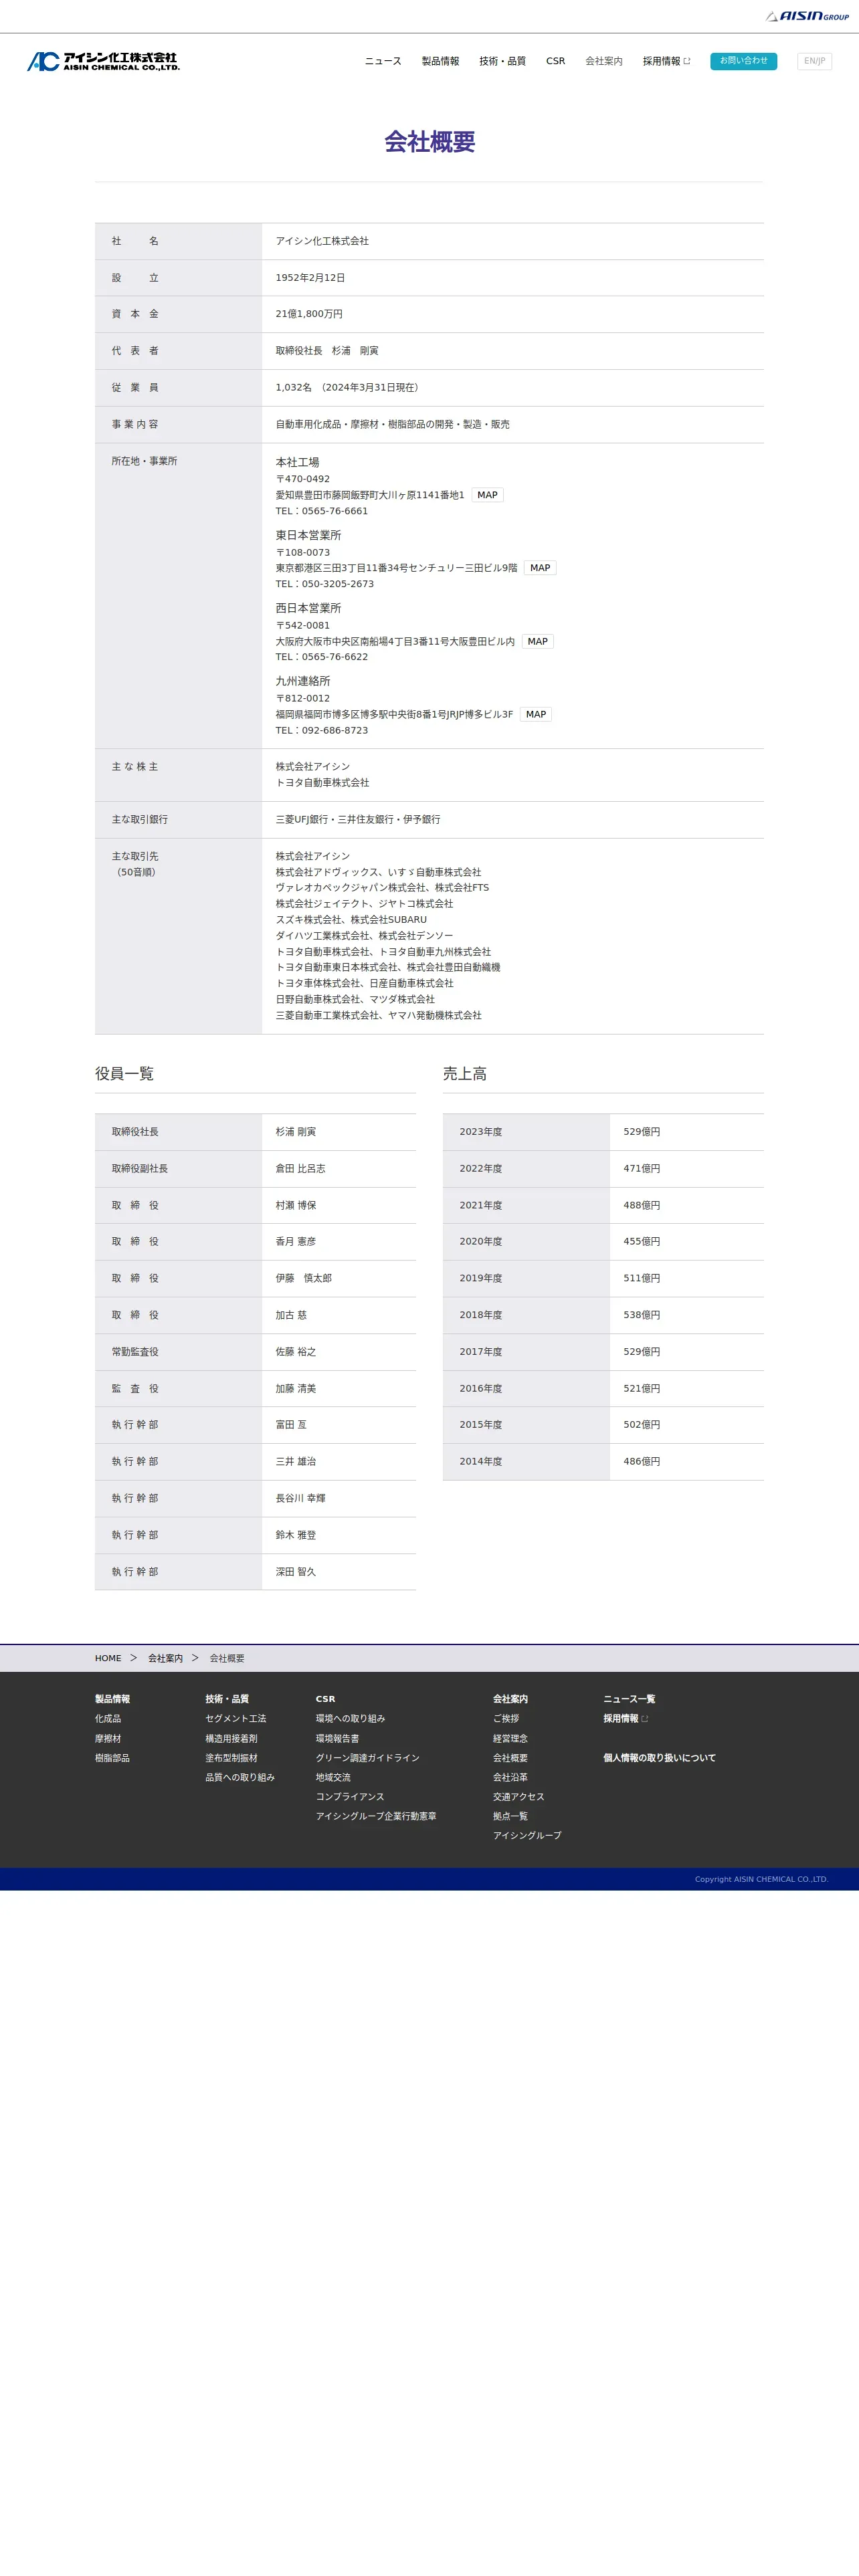
Task: Open ご挨拶 footer link
Action: pos(506,1719)
